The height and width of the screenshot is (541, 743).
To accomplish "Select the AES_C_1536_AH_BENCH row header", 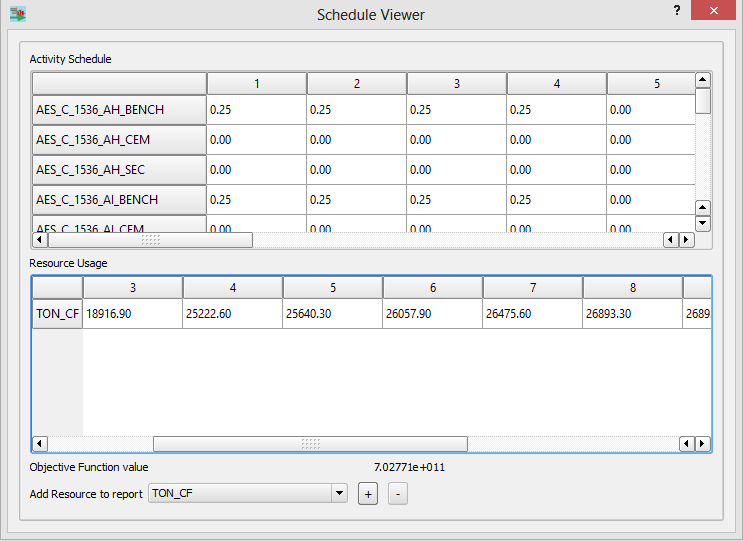I will click(x=119, y=110).
